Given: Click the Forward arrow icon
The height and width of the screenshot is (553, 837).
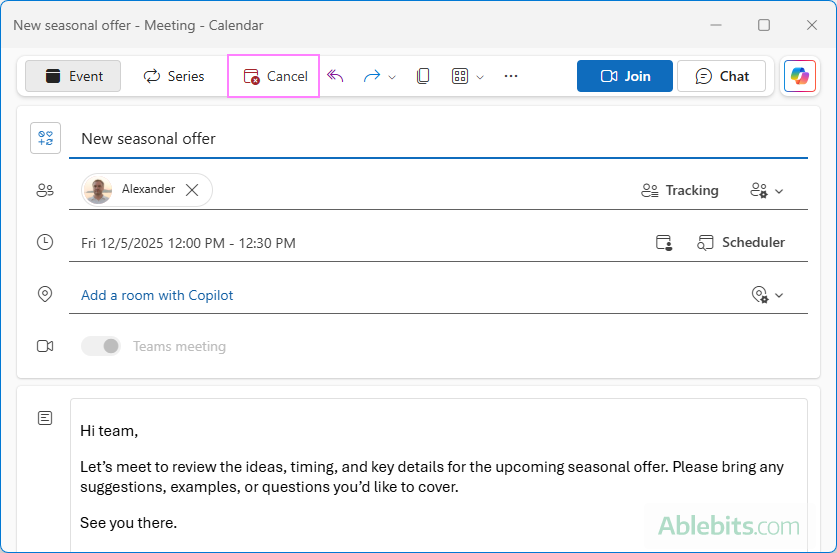Looking at the screenshot, I should 372,76.
